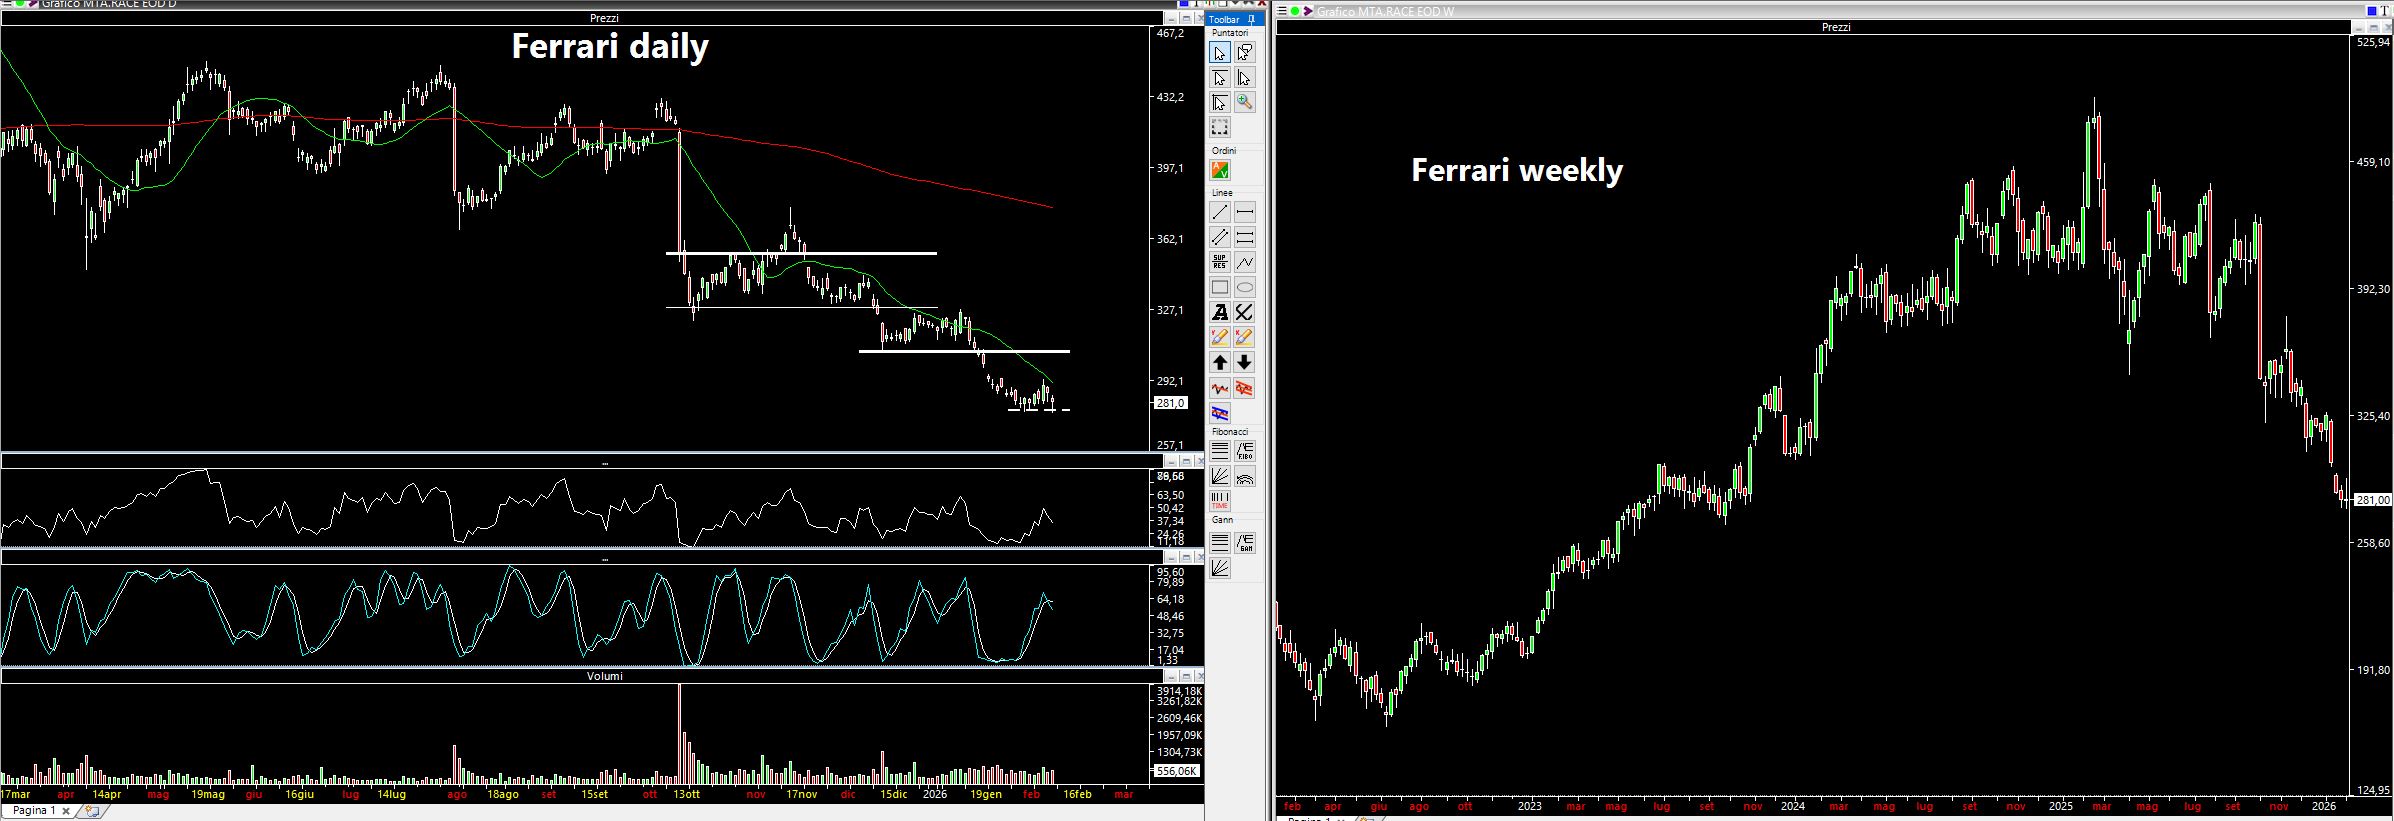Enable the dashed rectangle selection tool
The image size is (2394, 821).
pos(1220,127)
